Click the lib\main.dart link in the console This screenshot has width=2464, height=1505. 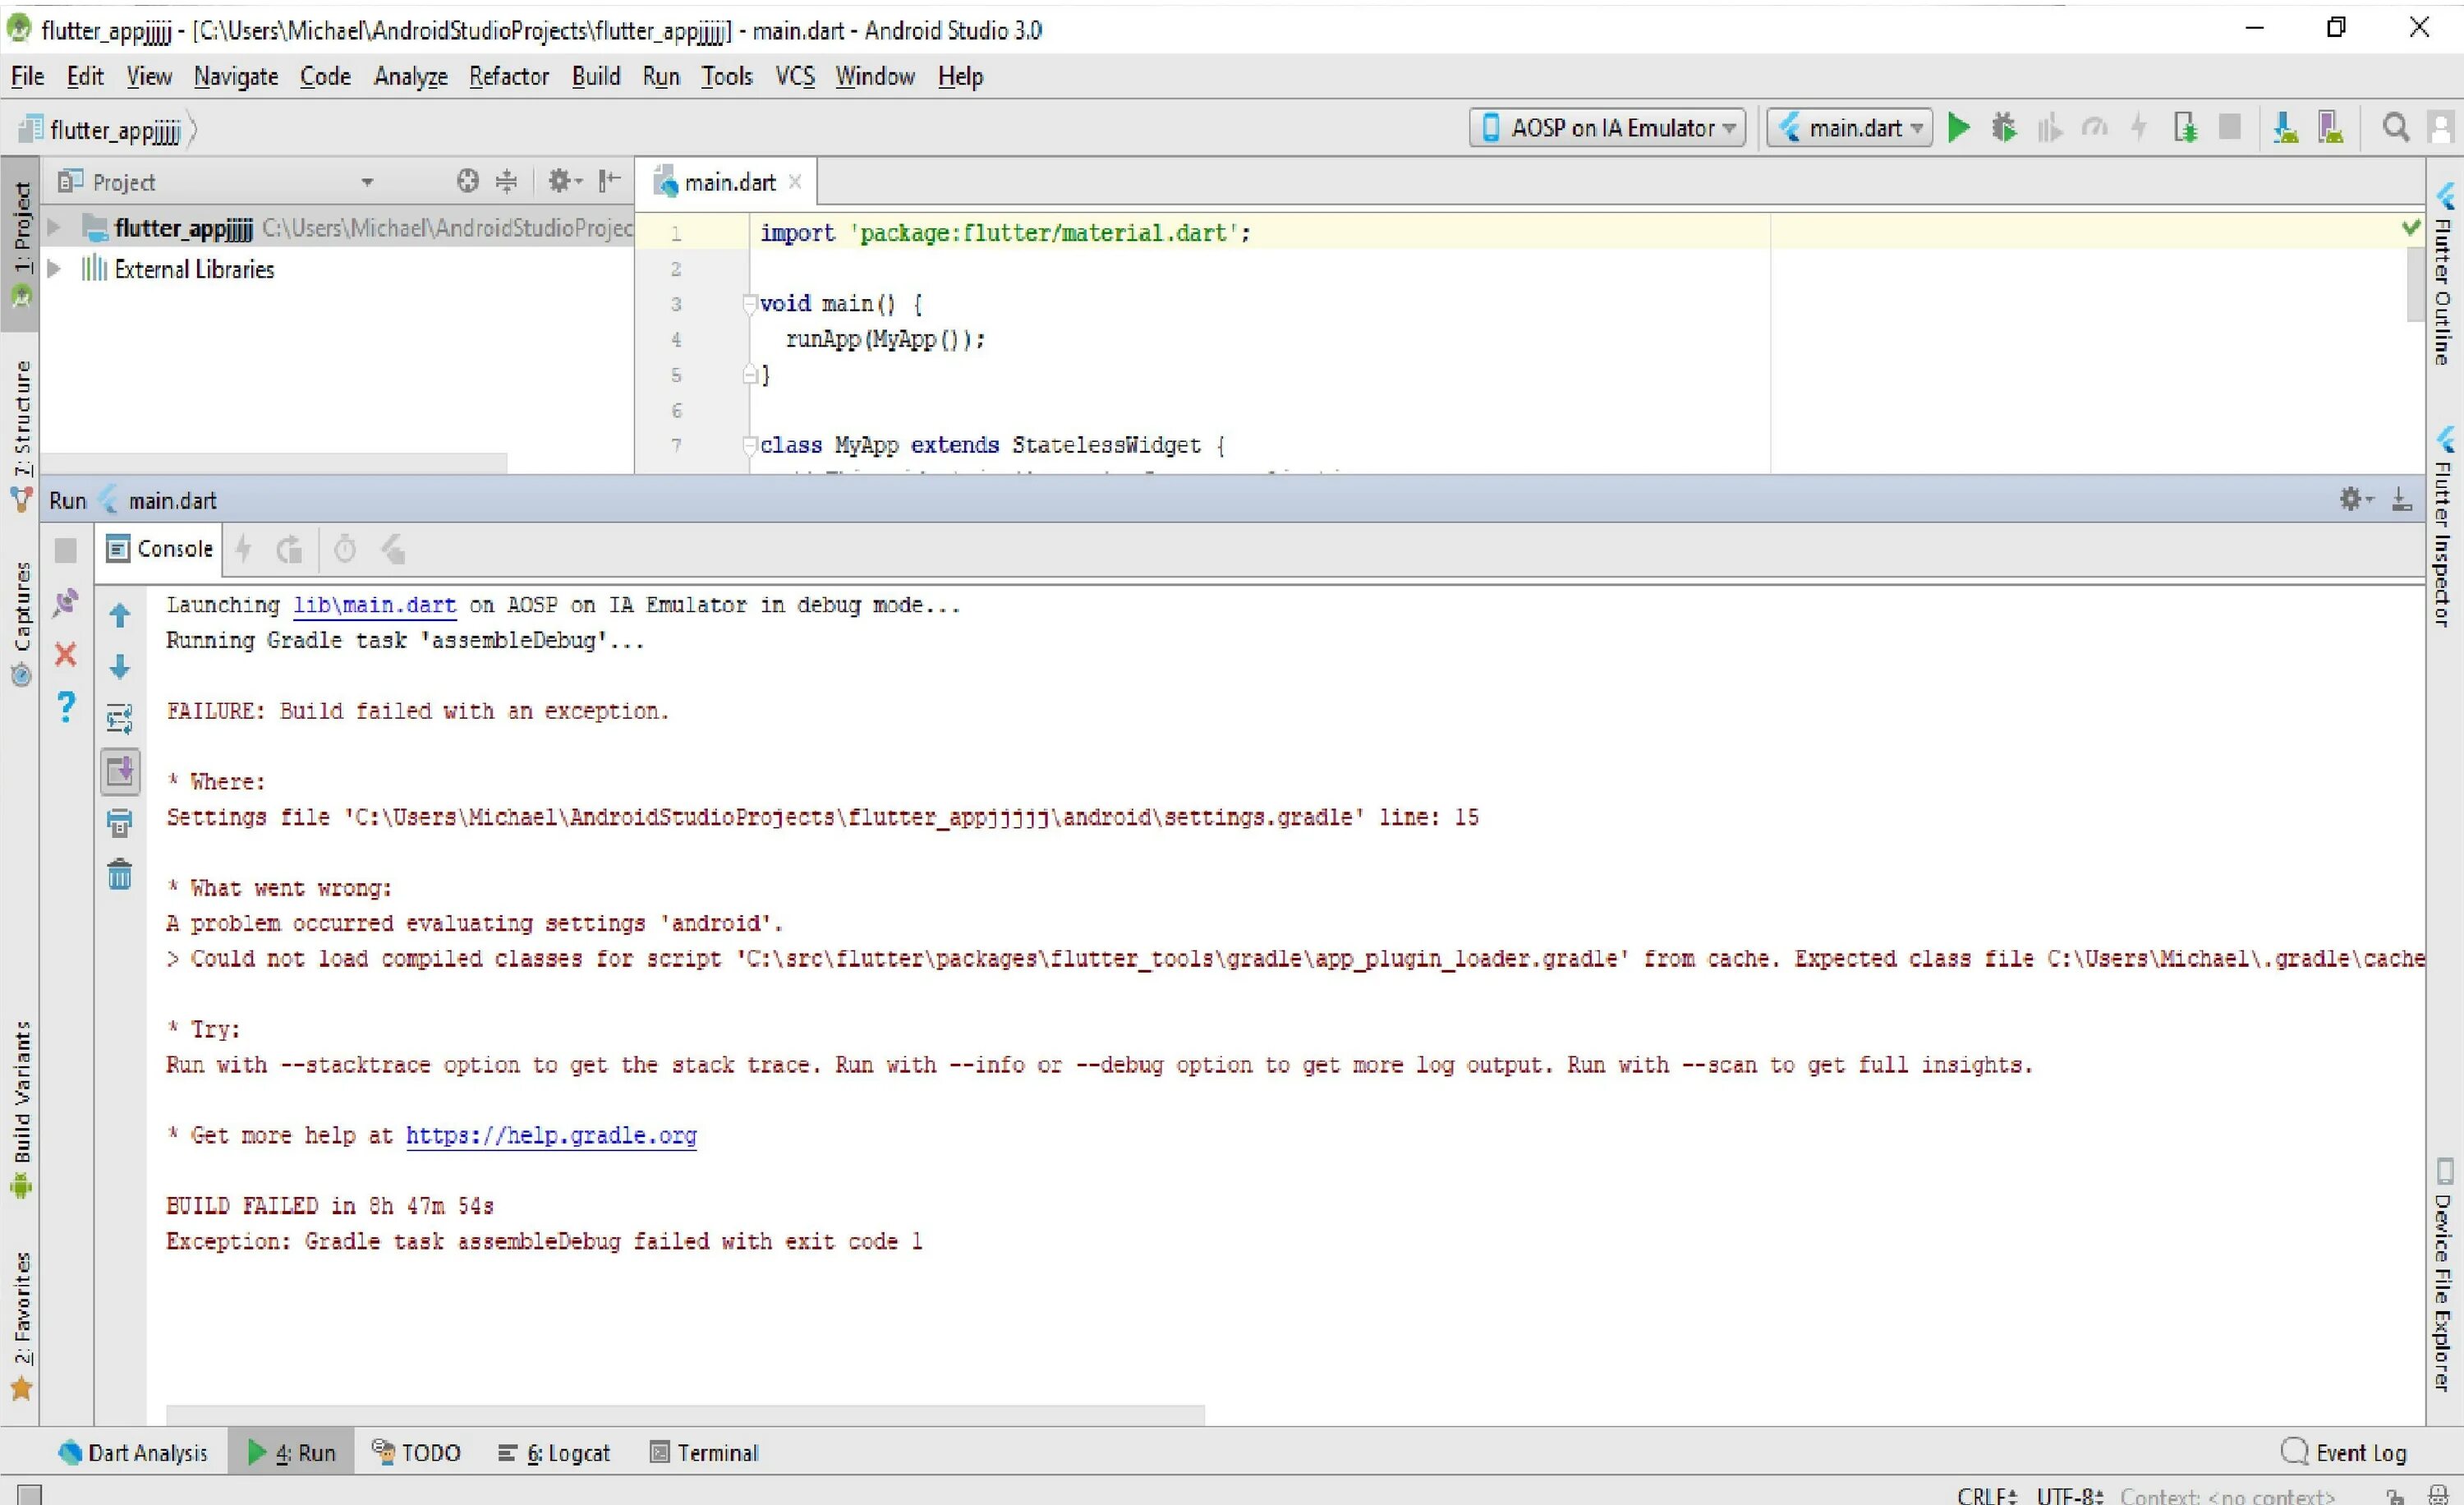click(x=374, y=605)
